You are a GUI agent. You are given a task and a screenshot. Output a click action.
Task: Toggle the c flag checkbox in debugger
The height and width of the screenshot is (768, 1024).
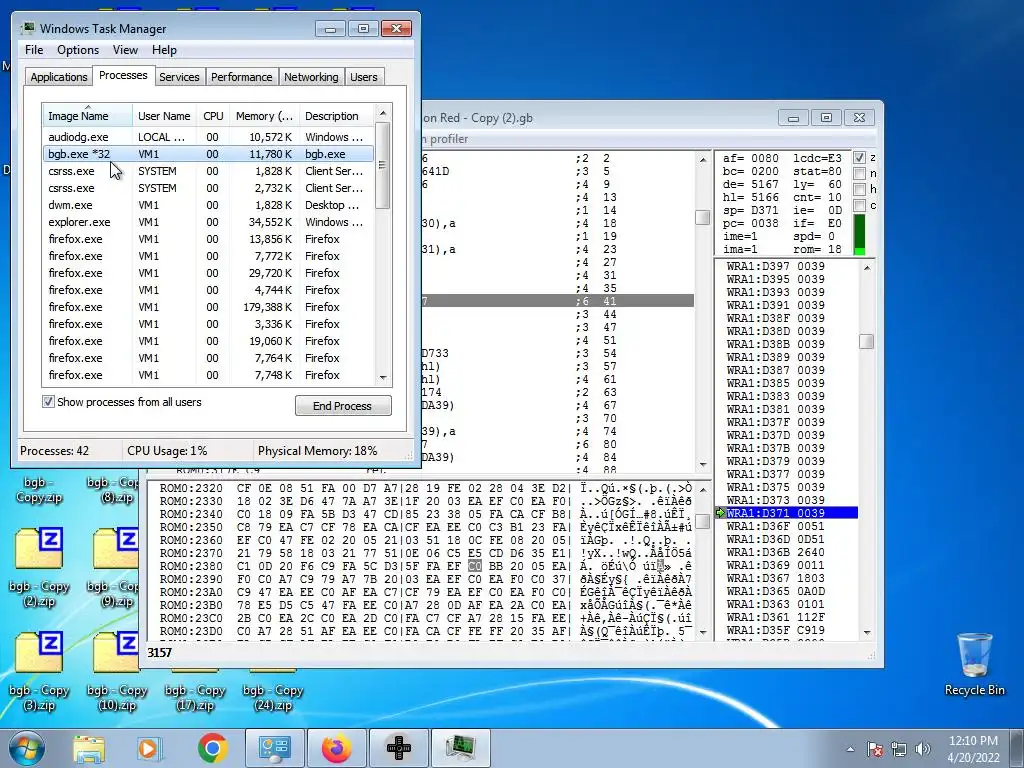click(x=859, y=205)
